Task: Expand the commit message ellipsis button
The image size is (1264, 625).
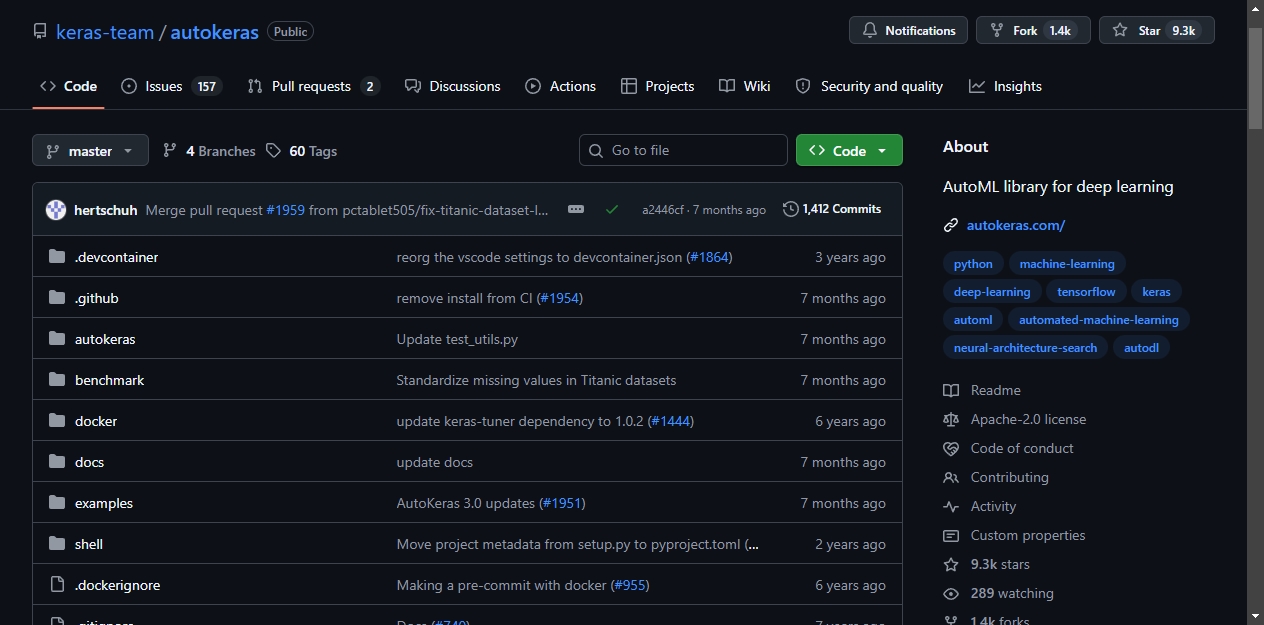Action: pos(575,209)
